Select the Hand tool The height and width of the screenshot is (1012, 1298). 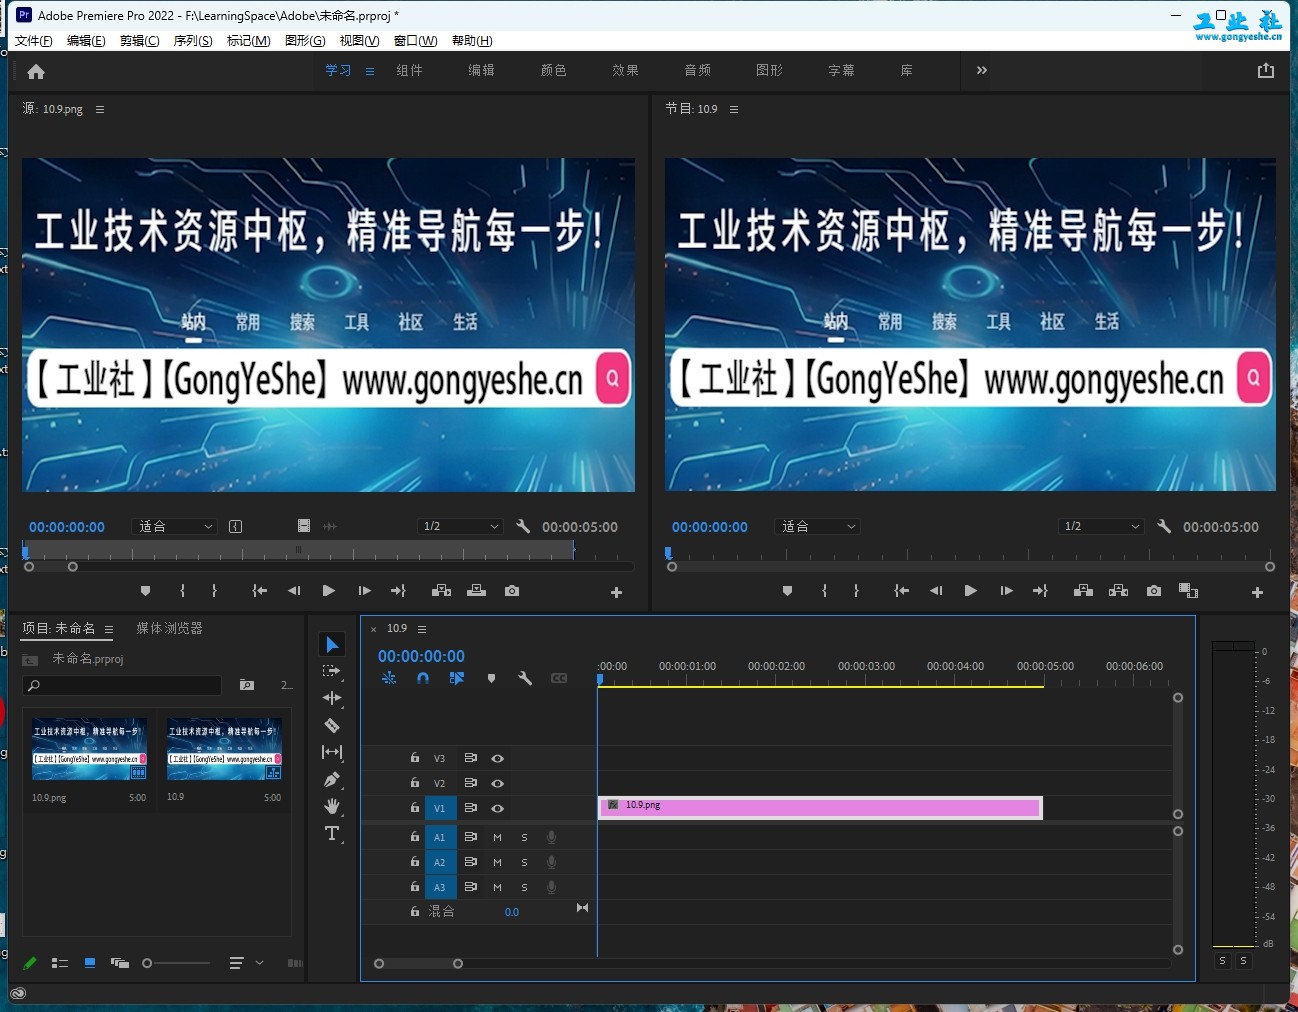[x=332, y=806]
